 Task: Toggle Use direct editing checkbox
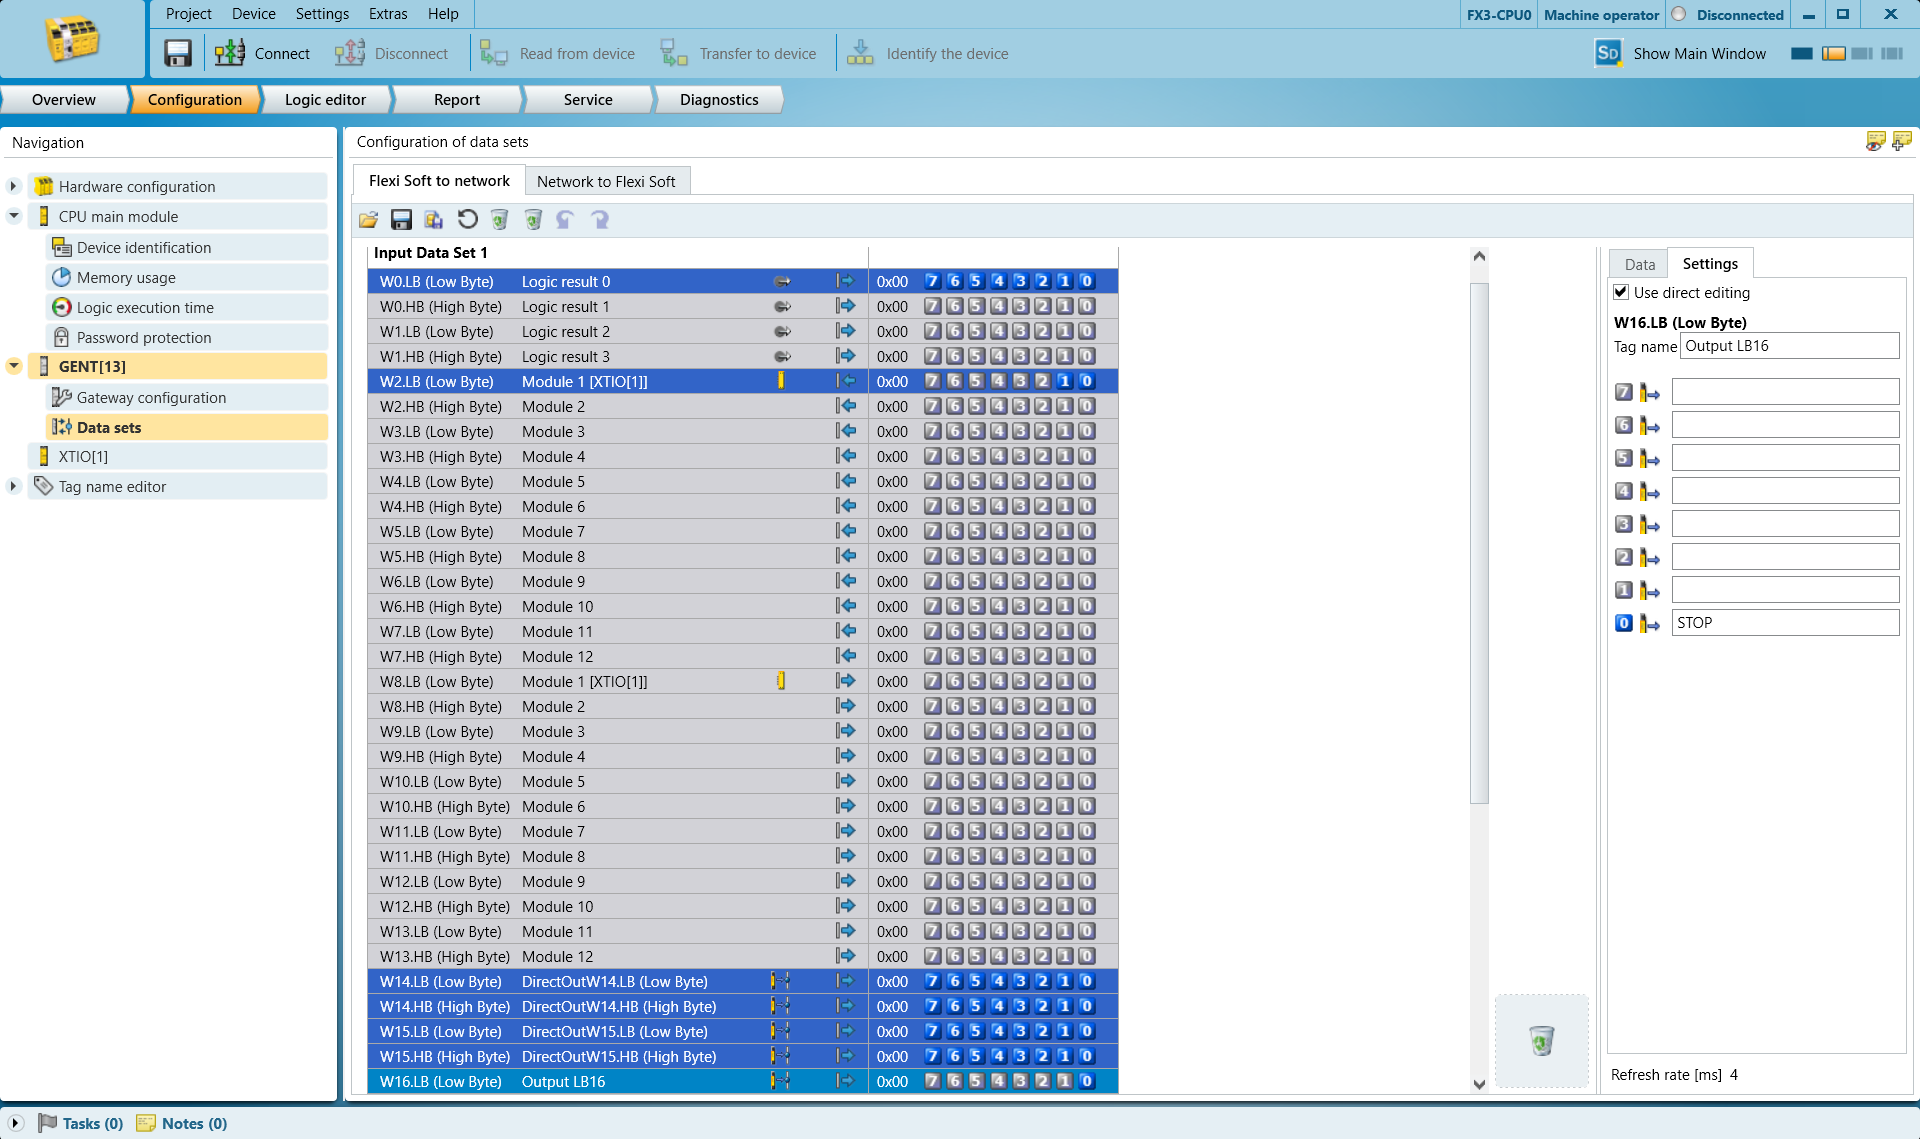pos(1621,292)
